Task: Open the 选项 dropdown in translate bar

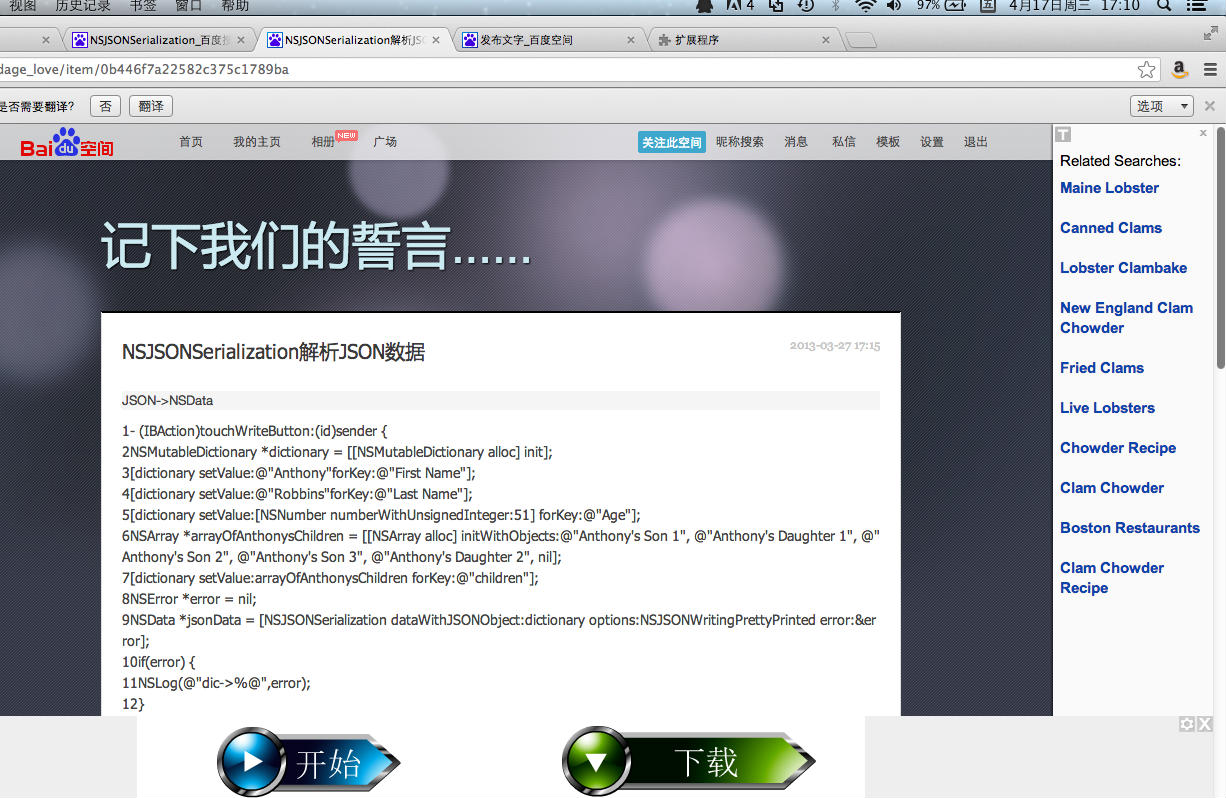Action: pyautogui.click(x=1163, y=106)
